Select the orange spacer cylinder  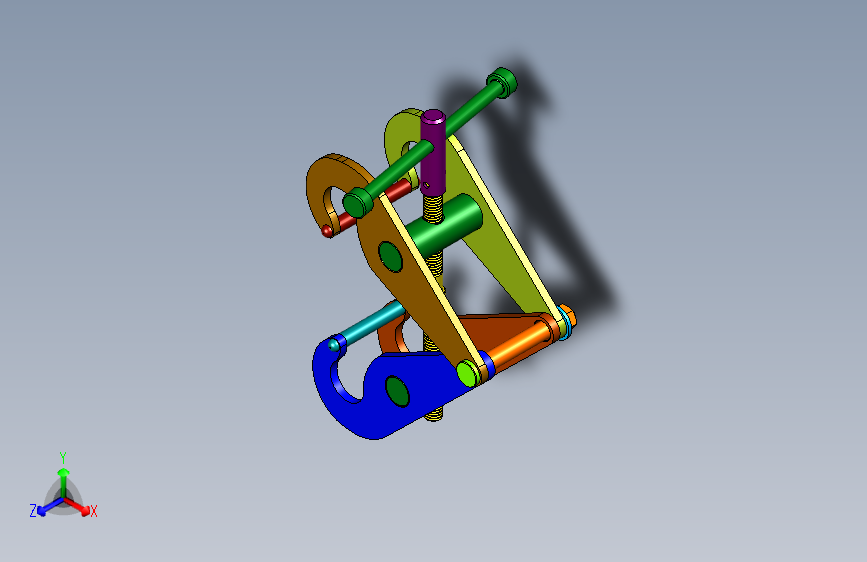point(520,344)
